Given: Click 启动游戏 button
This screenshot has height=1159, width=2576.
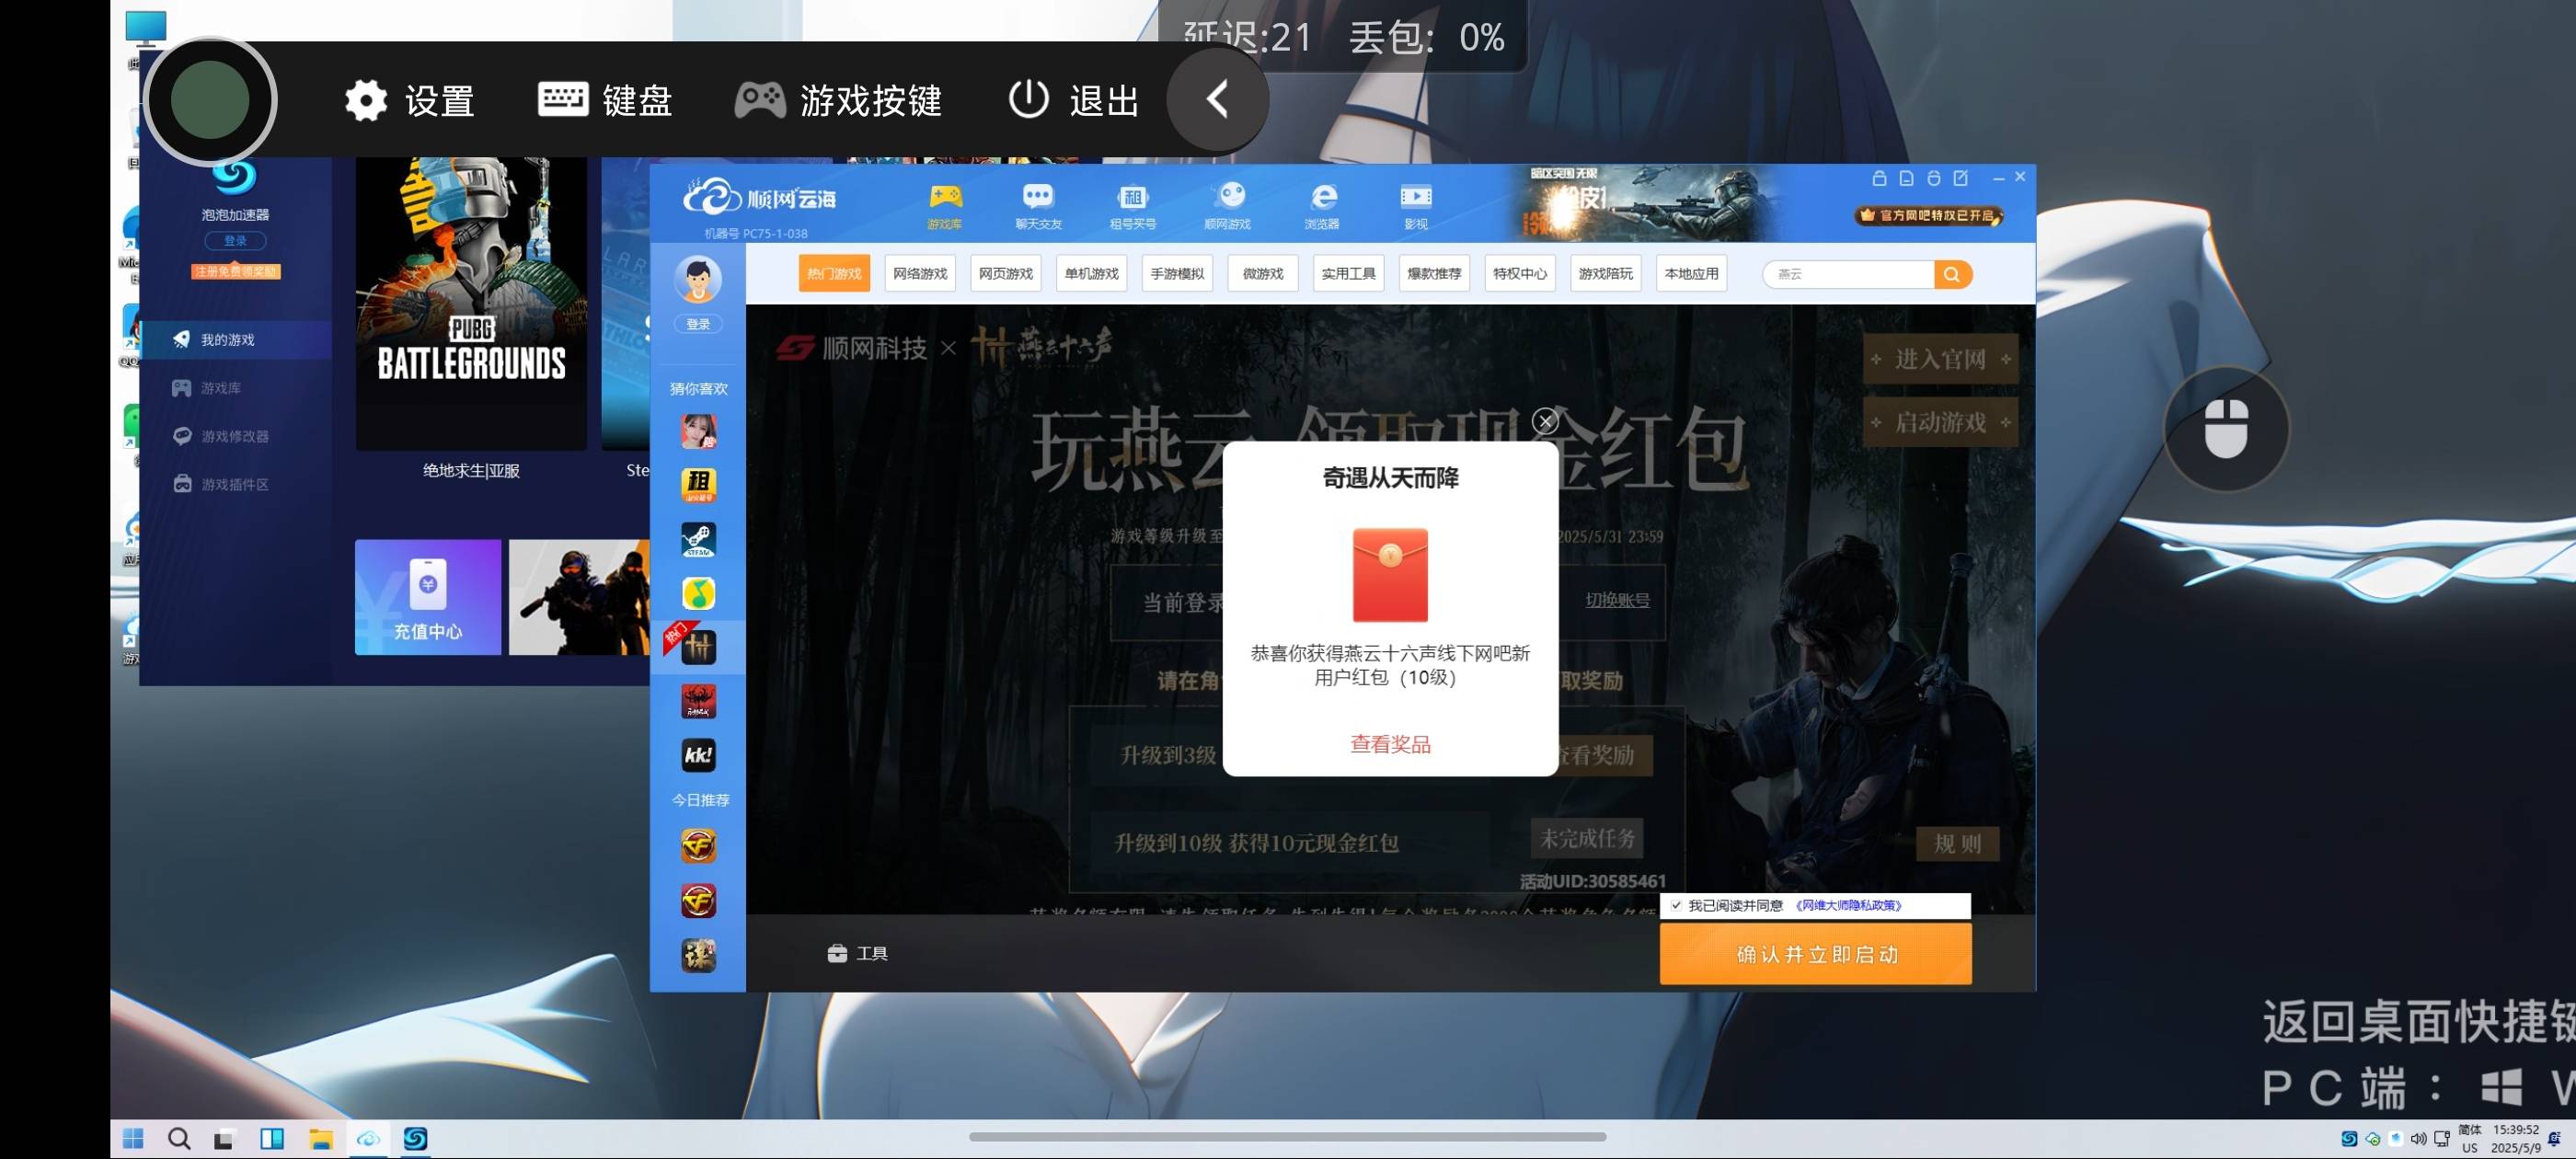Looking at the screenshot, I should 1940,423.
